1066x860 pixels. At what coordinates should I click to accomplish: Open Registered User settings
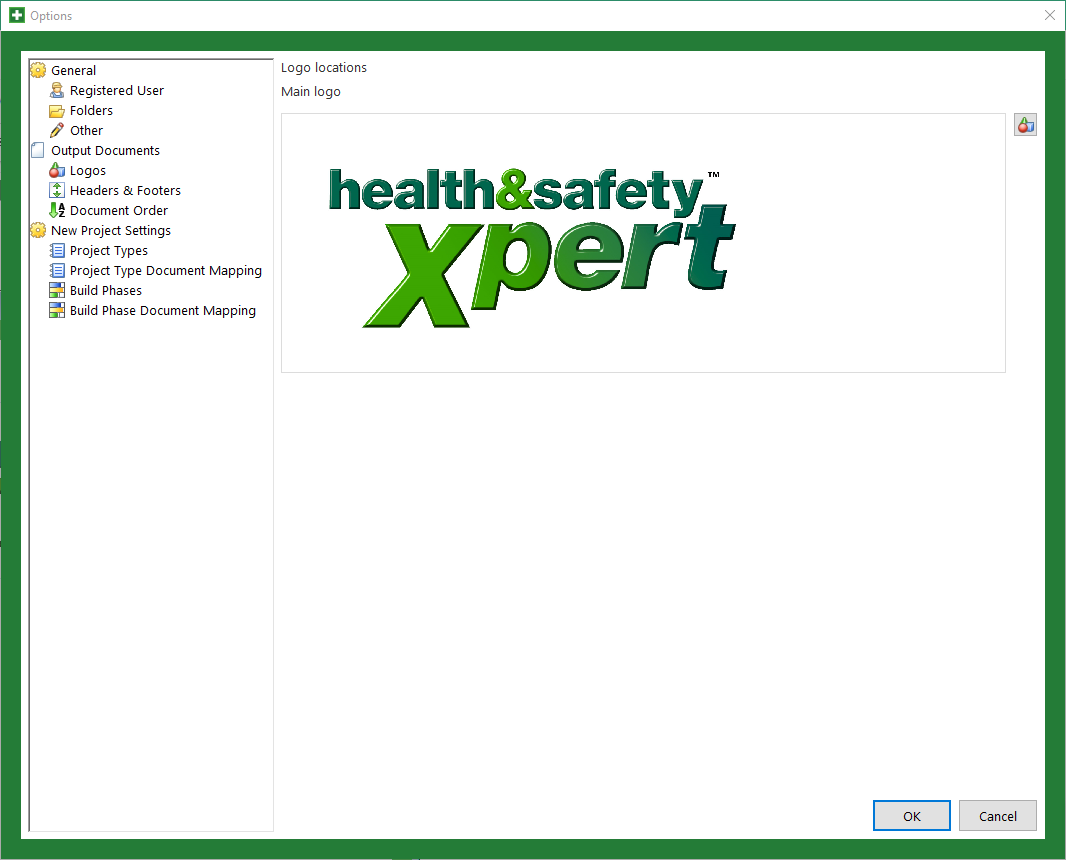coord(117,90)
